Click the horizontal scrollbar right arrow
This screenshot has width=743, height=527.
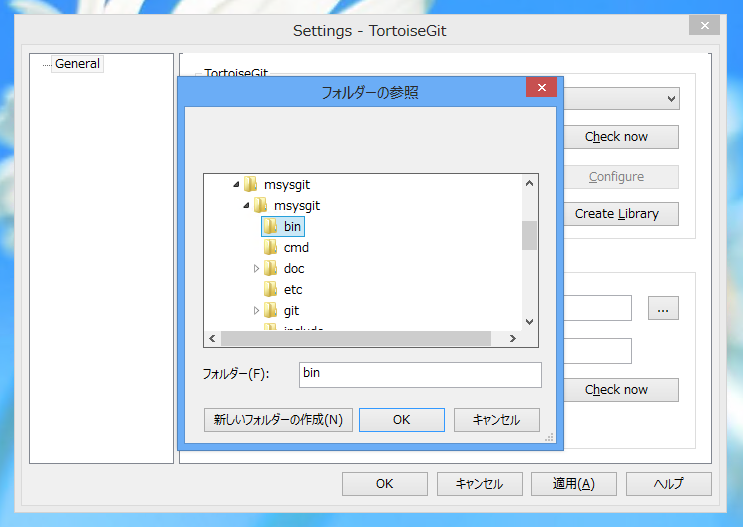tap(512, 338)
